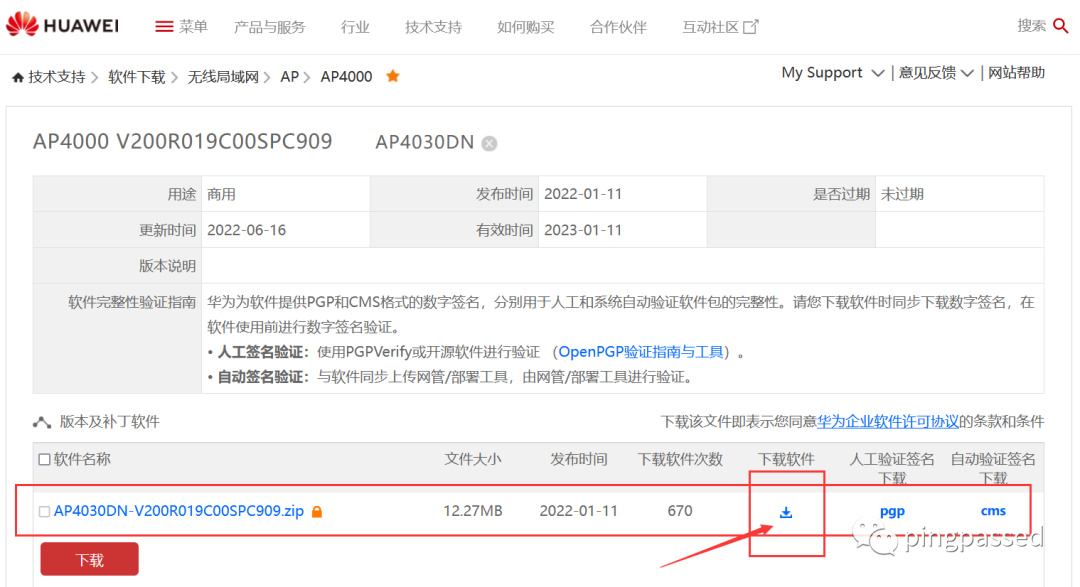The width and height of the screenshot is (1080, 587).
Task: Click the 下载软件次数 column header
Action: 680,460
